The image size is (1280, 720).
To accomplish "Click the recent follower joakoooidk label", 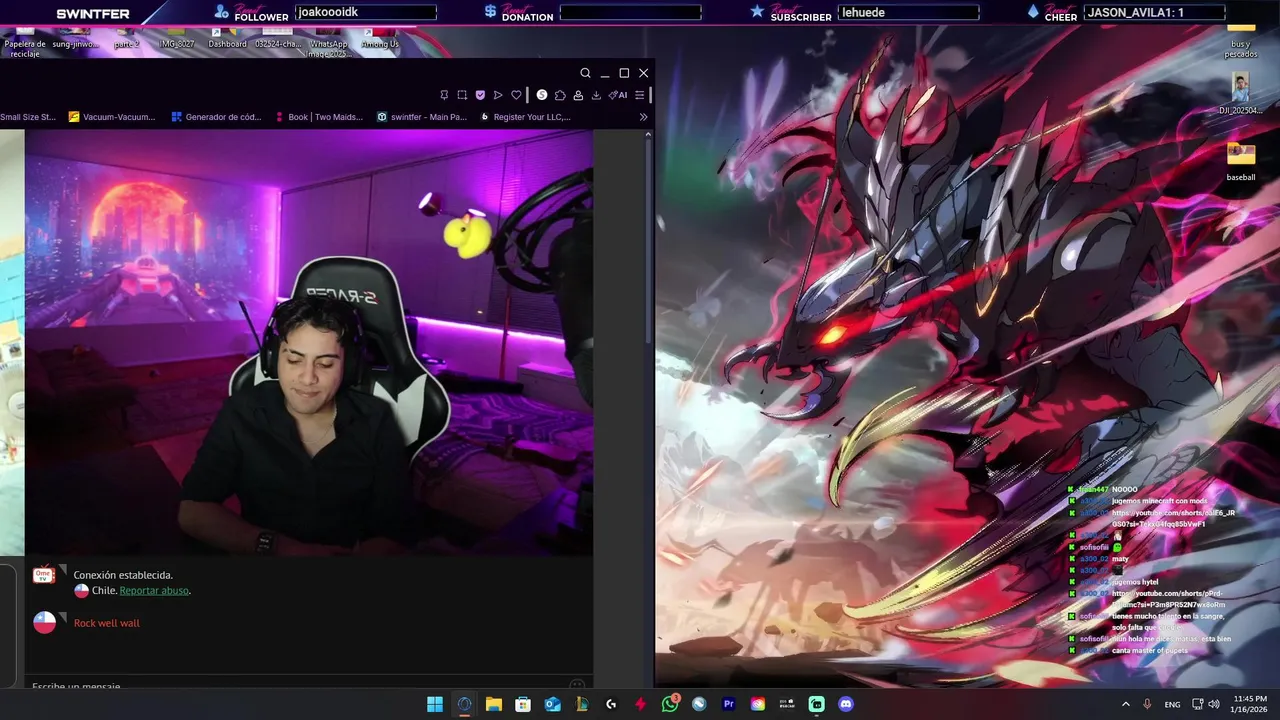I will point(366,12).
